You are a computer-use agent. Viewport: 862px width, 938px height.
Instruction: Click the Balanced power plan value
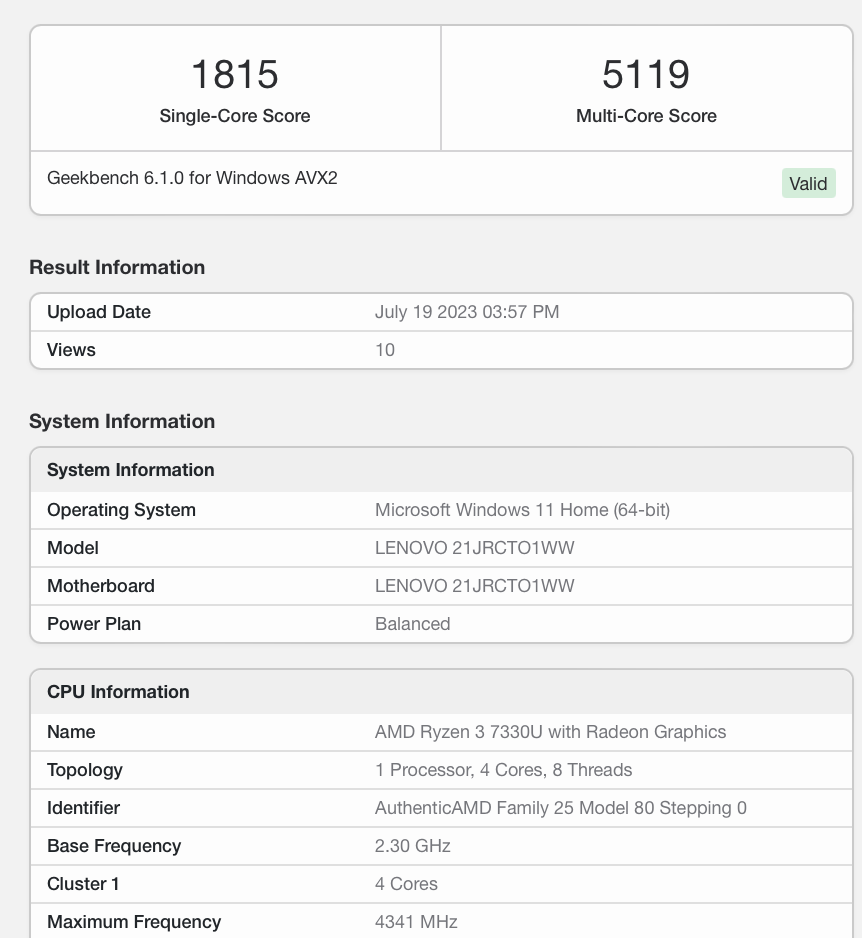tap(413, 624)
